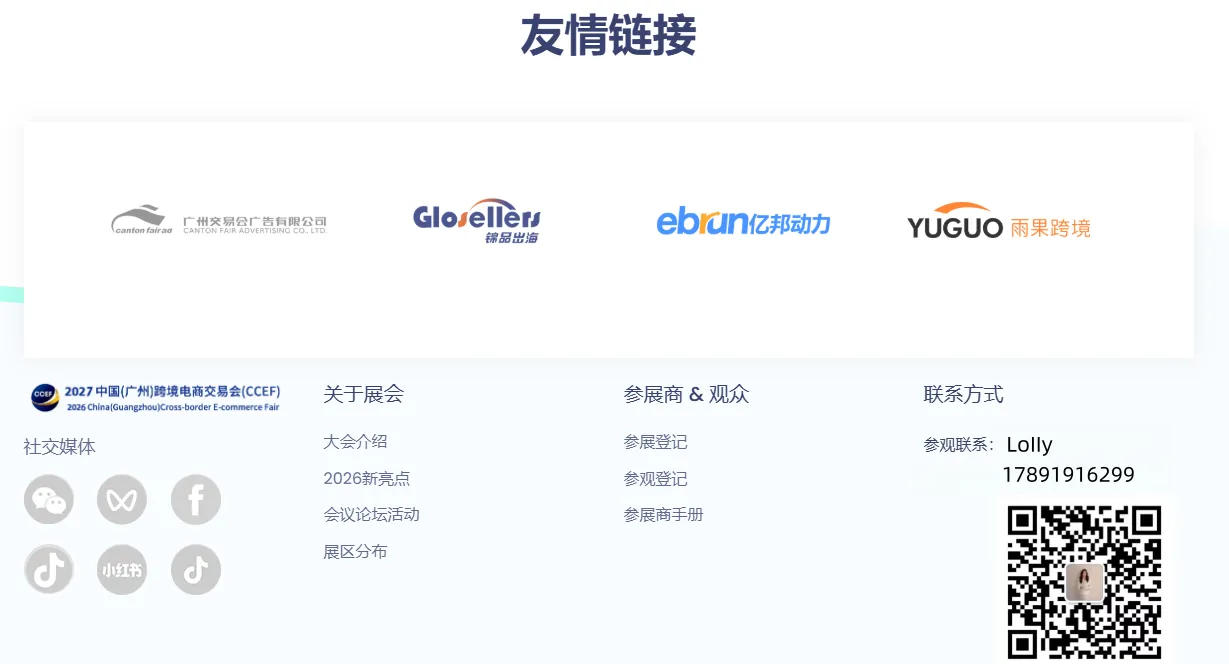Open the ebrun 亿邦动力 partner logo
Screen dimensions: 1229x664
[743, 222]
